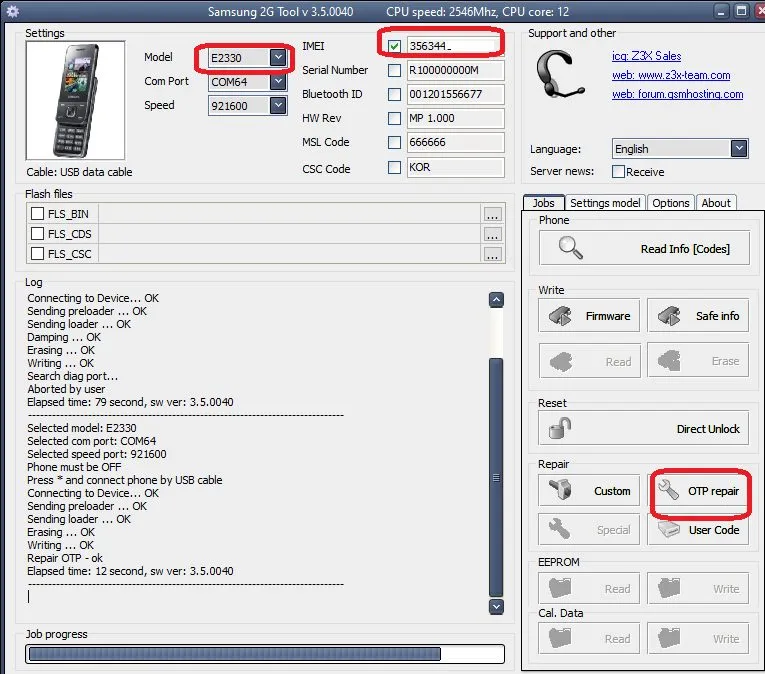Screen dimensions: 765x674
Task: Switch to the Jobs tab
Action: tap(544, 203)
